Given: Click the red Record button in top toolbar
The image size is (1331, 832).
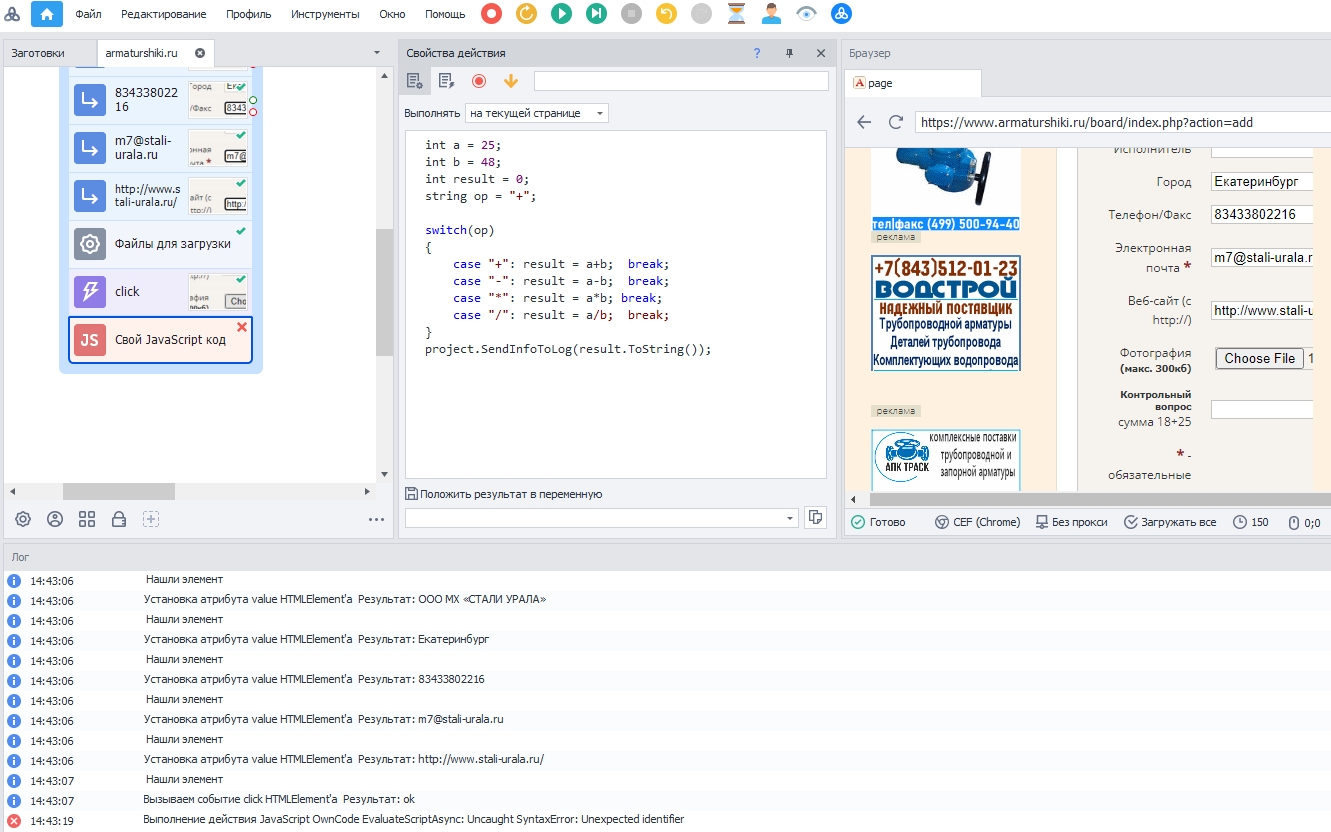Looking at the screenshot, I should 491,14.
